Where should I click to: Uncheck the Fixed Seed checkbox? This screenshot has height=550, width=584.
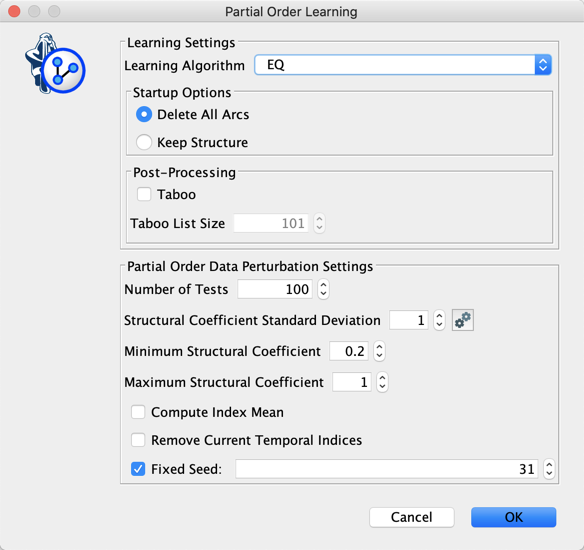[x=138, y=469]
